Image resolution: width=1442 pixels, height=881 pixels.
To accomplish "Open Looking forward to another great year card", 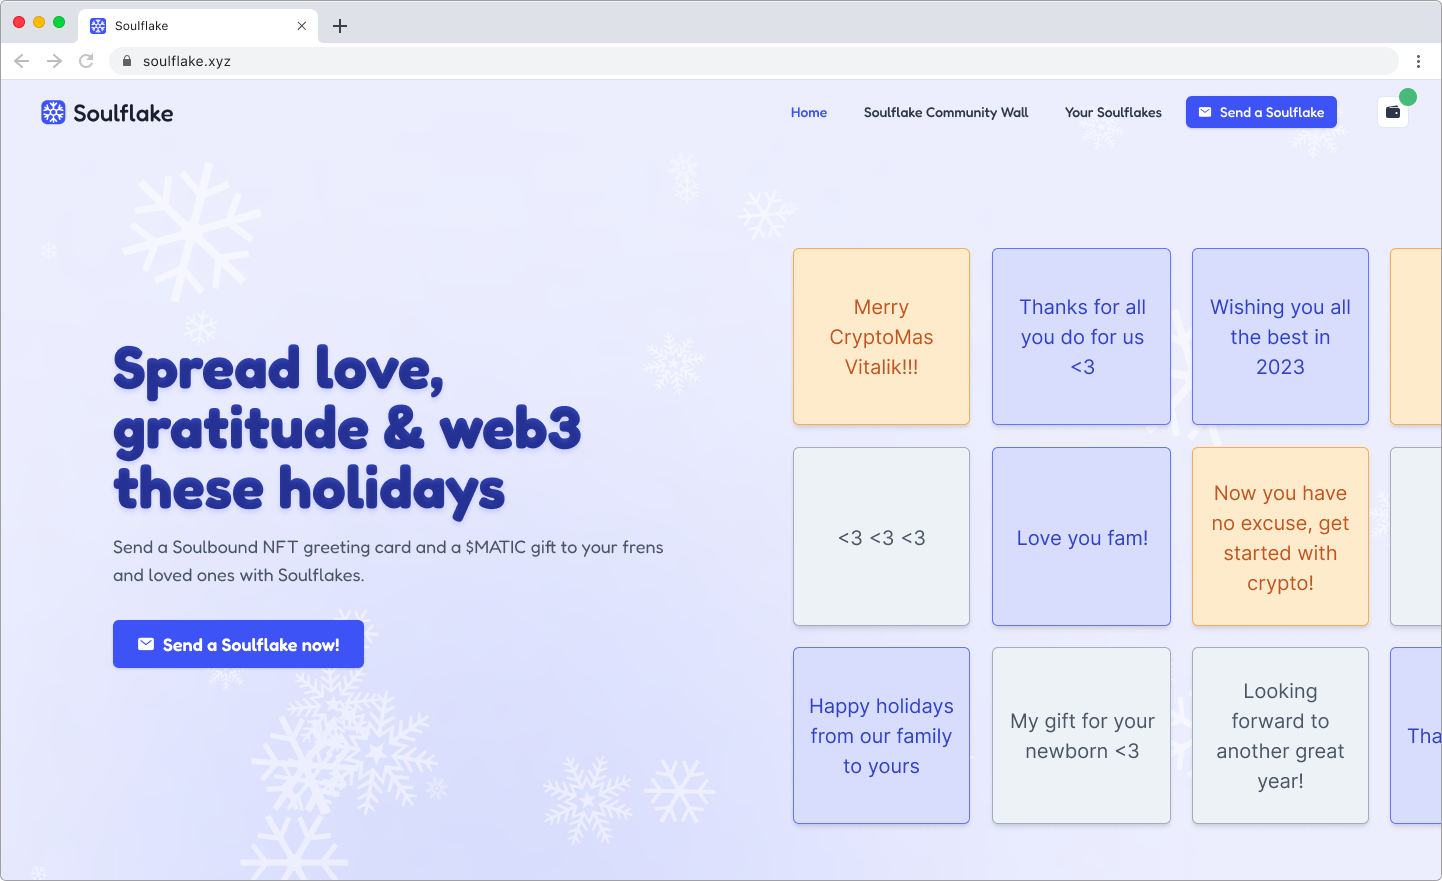I will (x=1280, y=736).
